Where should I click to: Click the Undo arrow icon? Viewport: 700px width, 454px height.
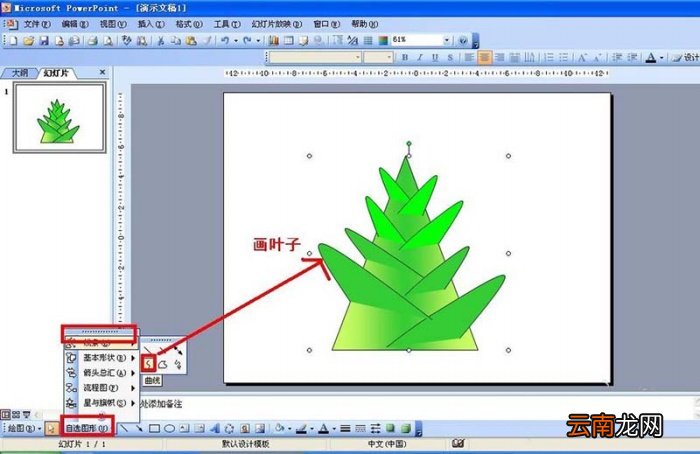tap(225, 41)
